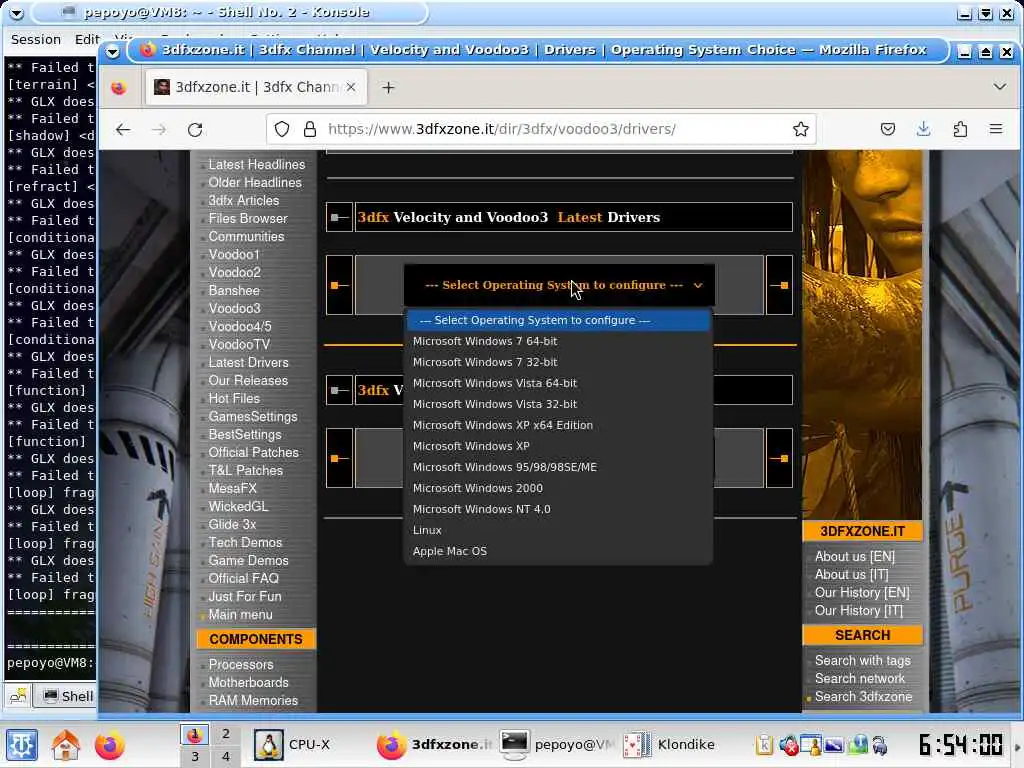The image size is (1024, 768).
Task: Choose Microsoft Windows 7 32-bit option
Action: click(x=558, y=362)
